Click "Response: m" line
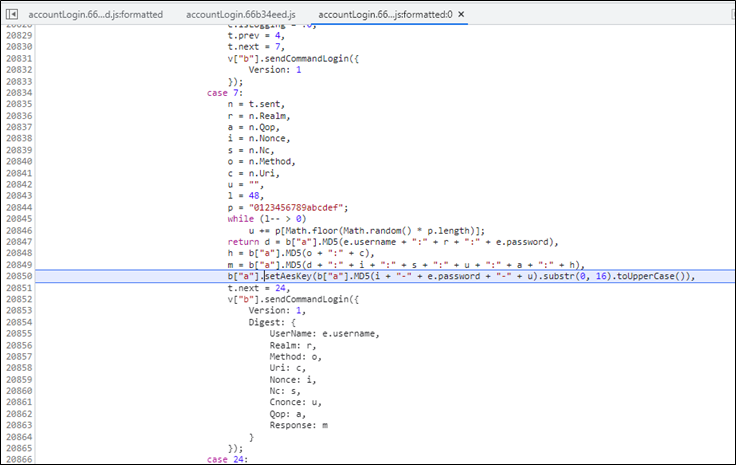736x465 pixels. coord(299,425)
